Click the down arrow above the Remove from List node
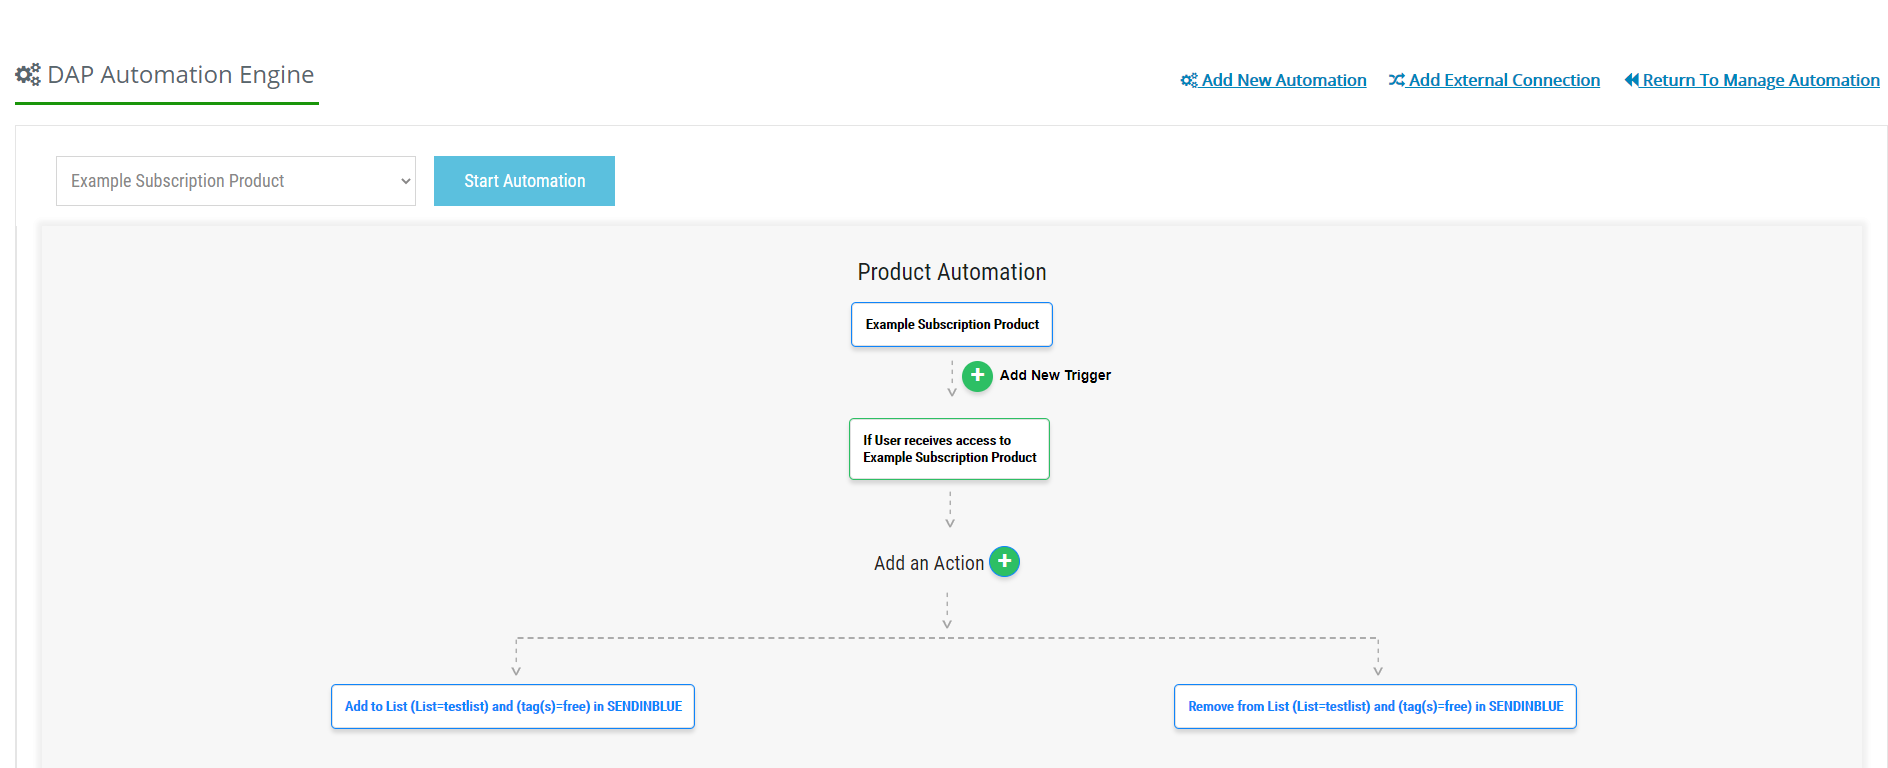Viewport: 1888px width, 768px height. click(x=1378, y=670)
